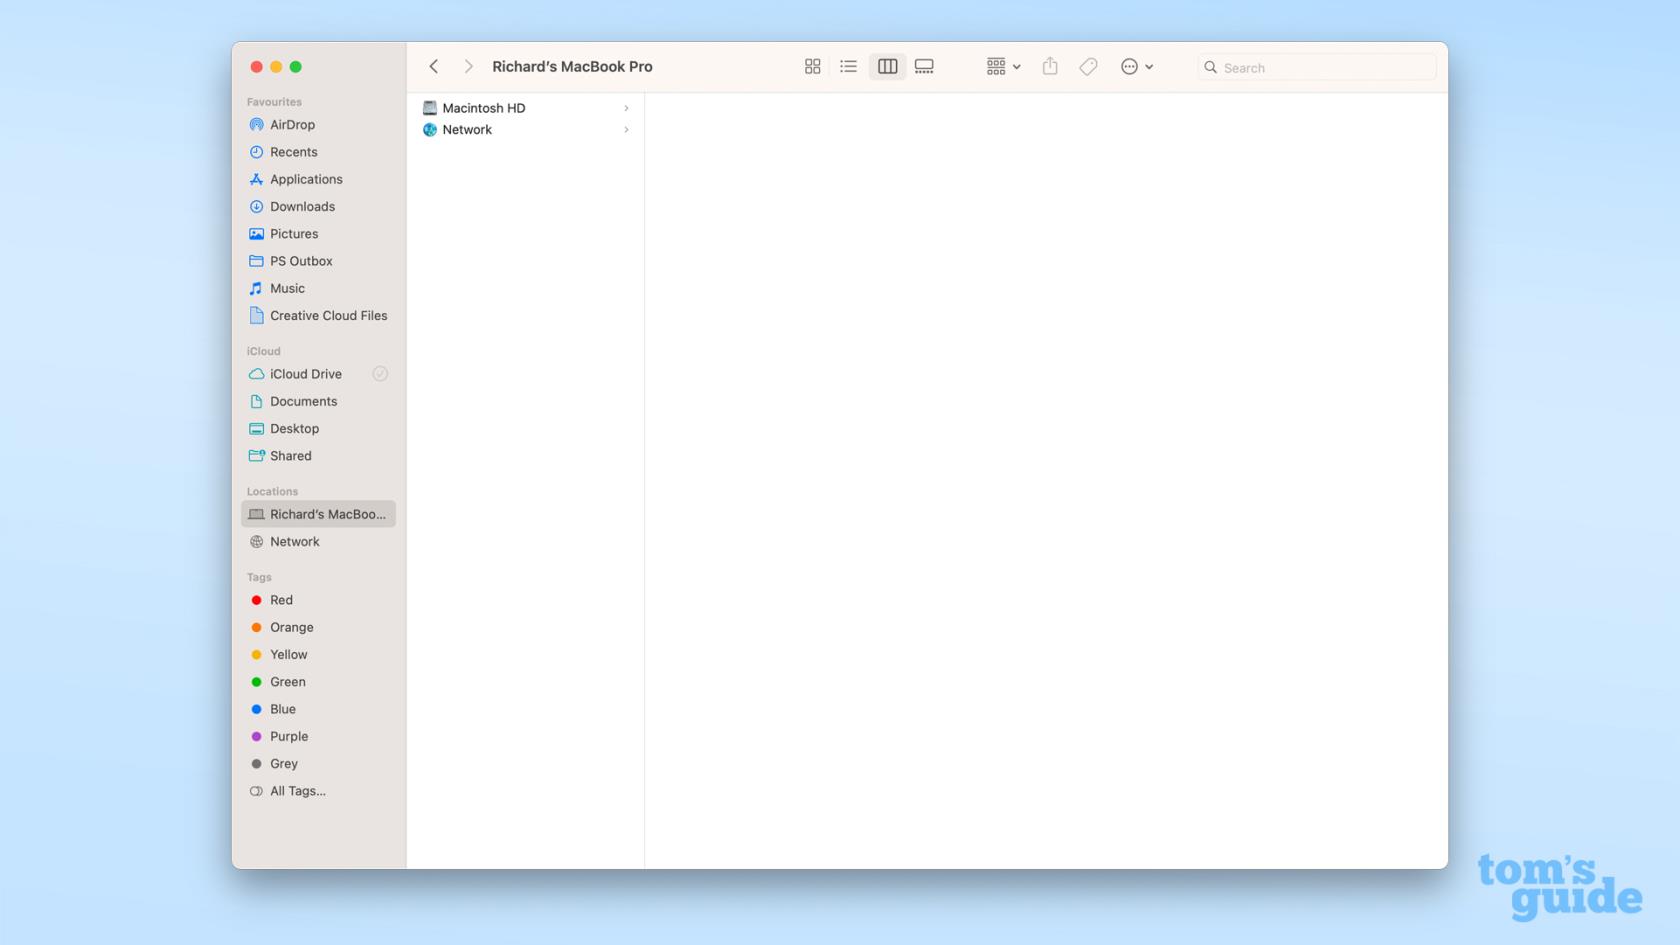Open Recents in the sidebar

pos(319,152)
